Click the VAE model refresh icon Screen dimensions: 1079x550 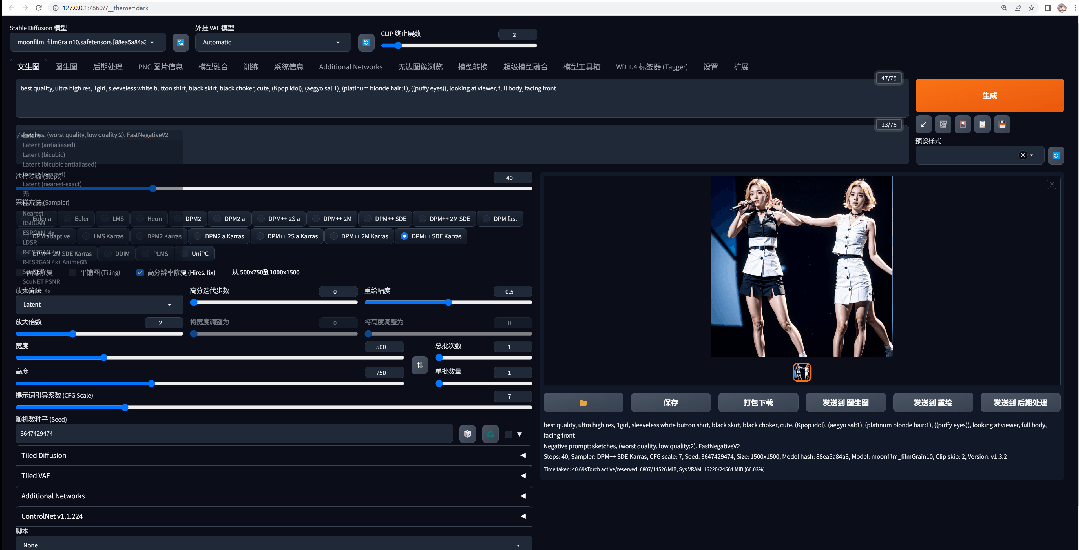tap(366, 42)
